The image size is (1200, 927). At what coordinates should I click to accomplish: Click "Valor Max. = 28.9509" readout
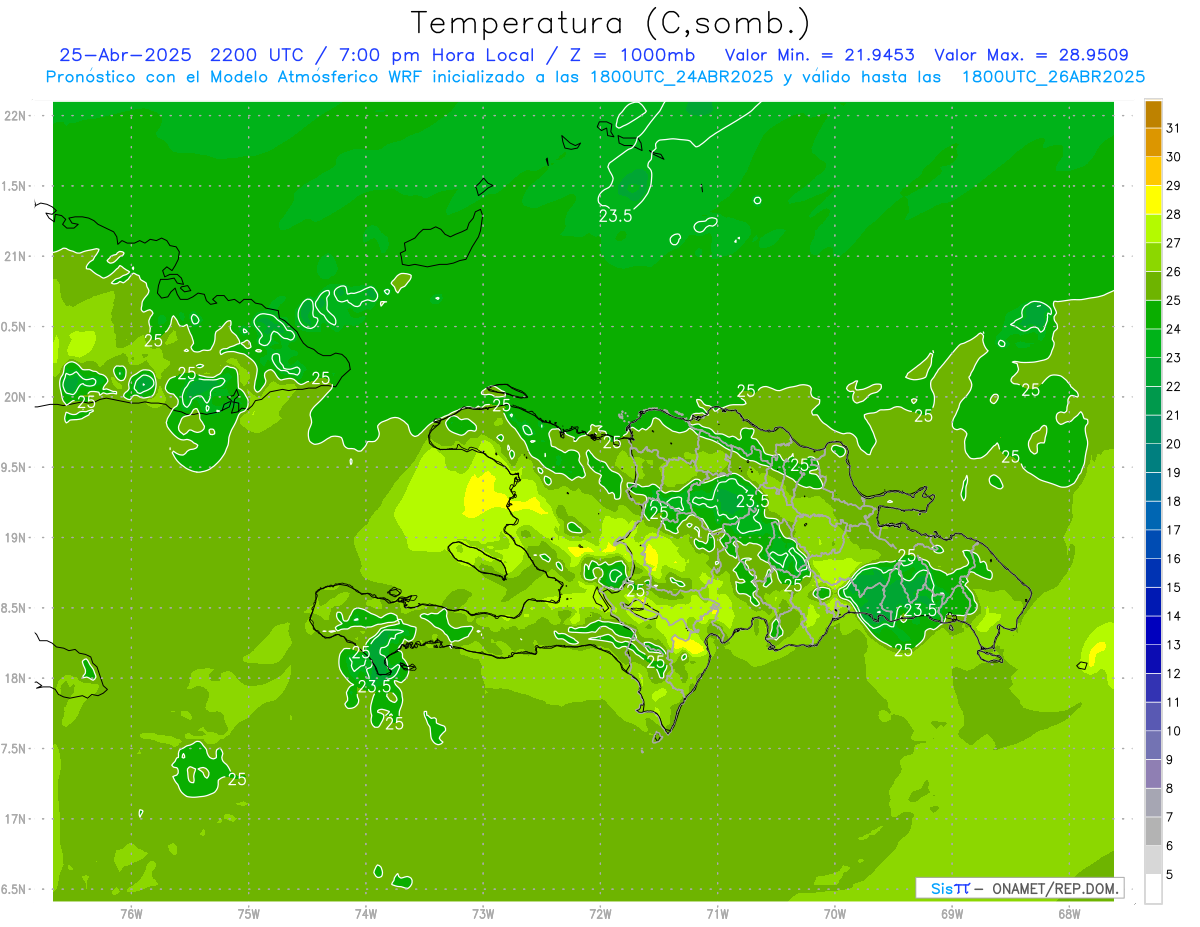tap(1032, 55)
